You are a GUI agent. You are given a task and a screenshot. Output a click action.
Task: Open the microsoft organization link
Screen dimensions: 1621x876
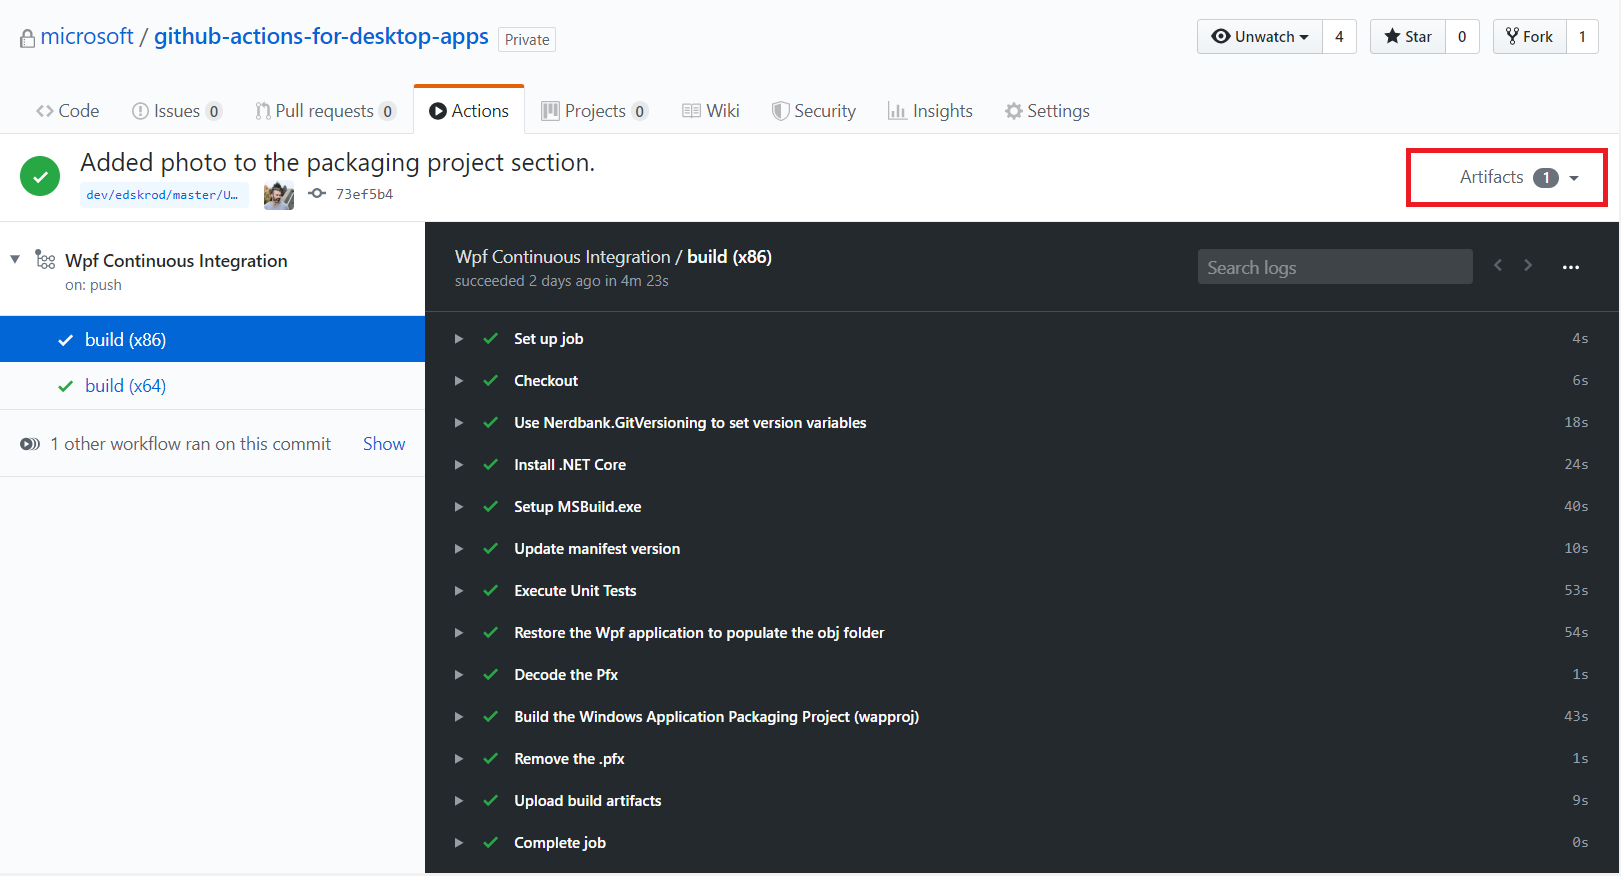coord(87,37)
